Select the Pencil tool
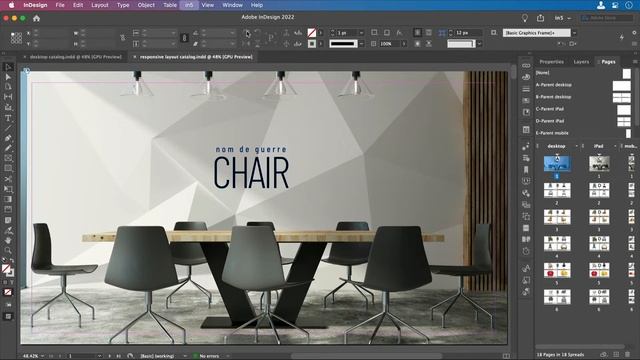 [8, 148]
